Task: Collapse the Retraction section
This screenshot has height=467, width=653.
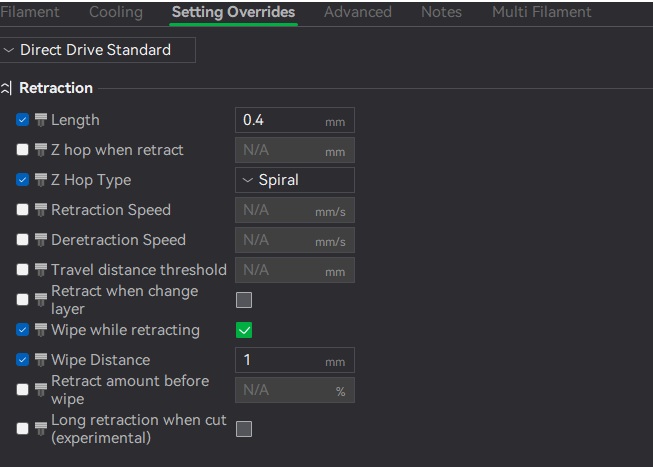Action: click(x=8, y=88)
